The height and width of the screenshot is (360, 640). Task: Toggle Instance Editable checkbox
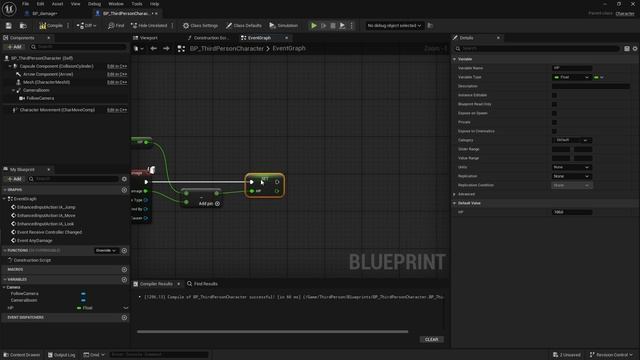point(554,95)
